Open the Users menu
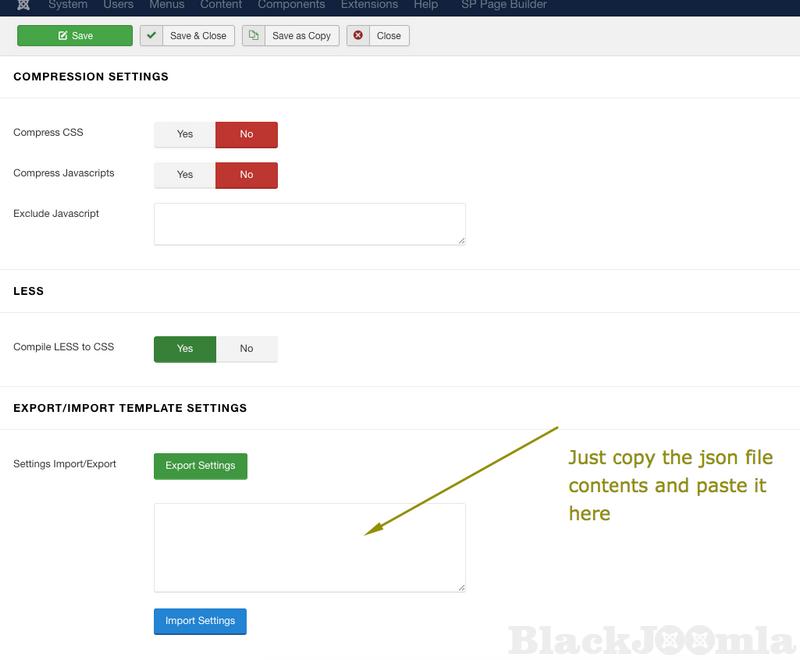This screenshot has height=660, width=800. [118, 5]
